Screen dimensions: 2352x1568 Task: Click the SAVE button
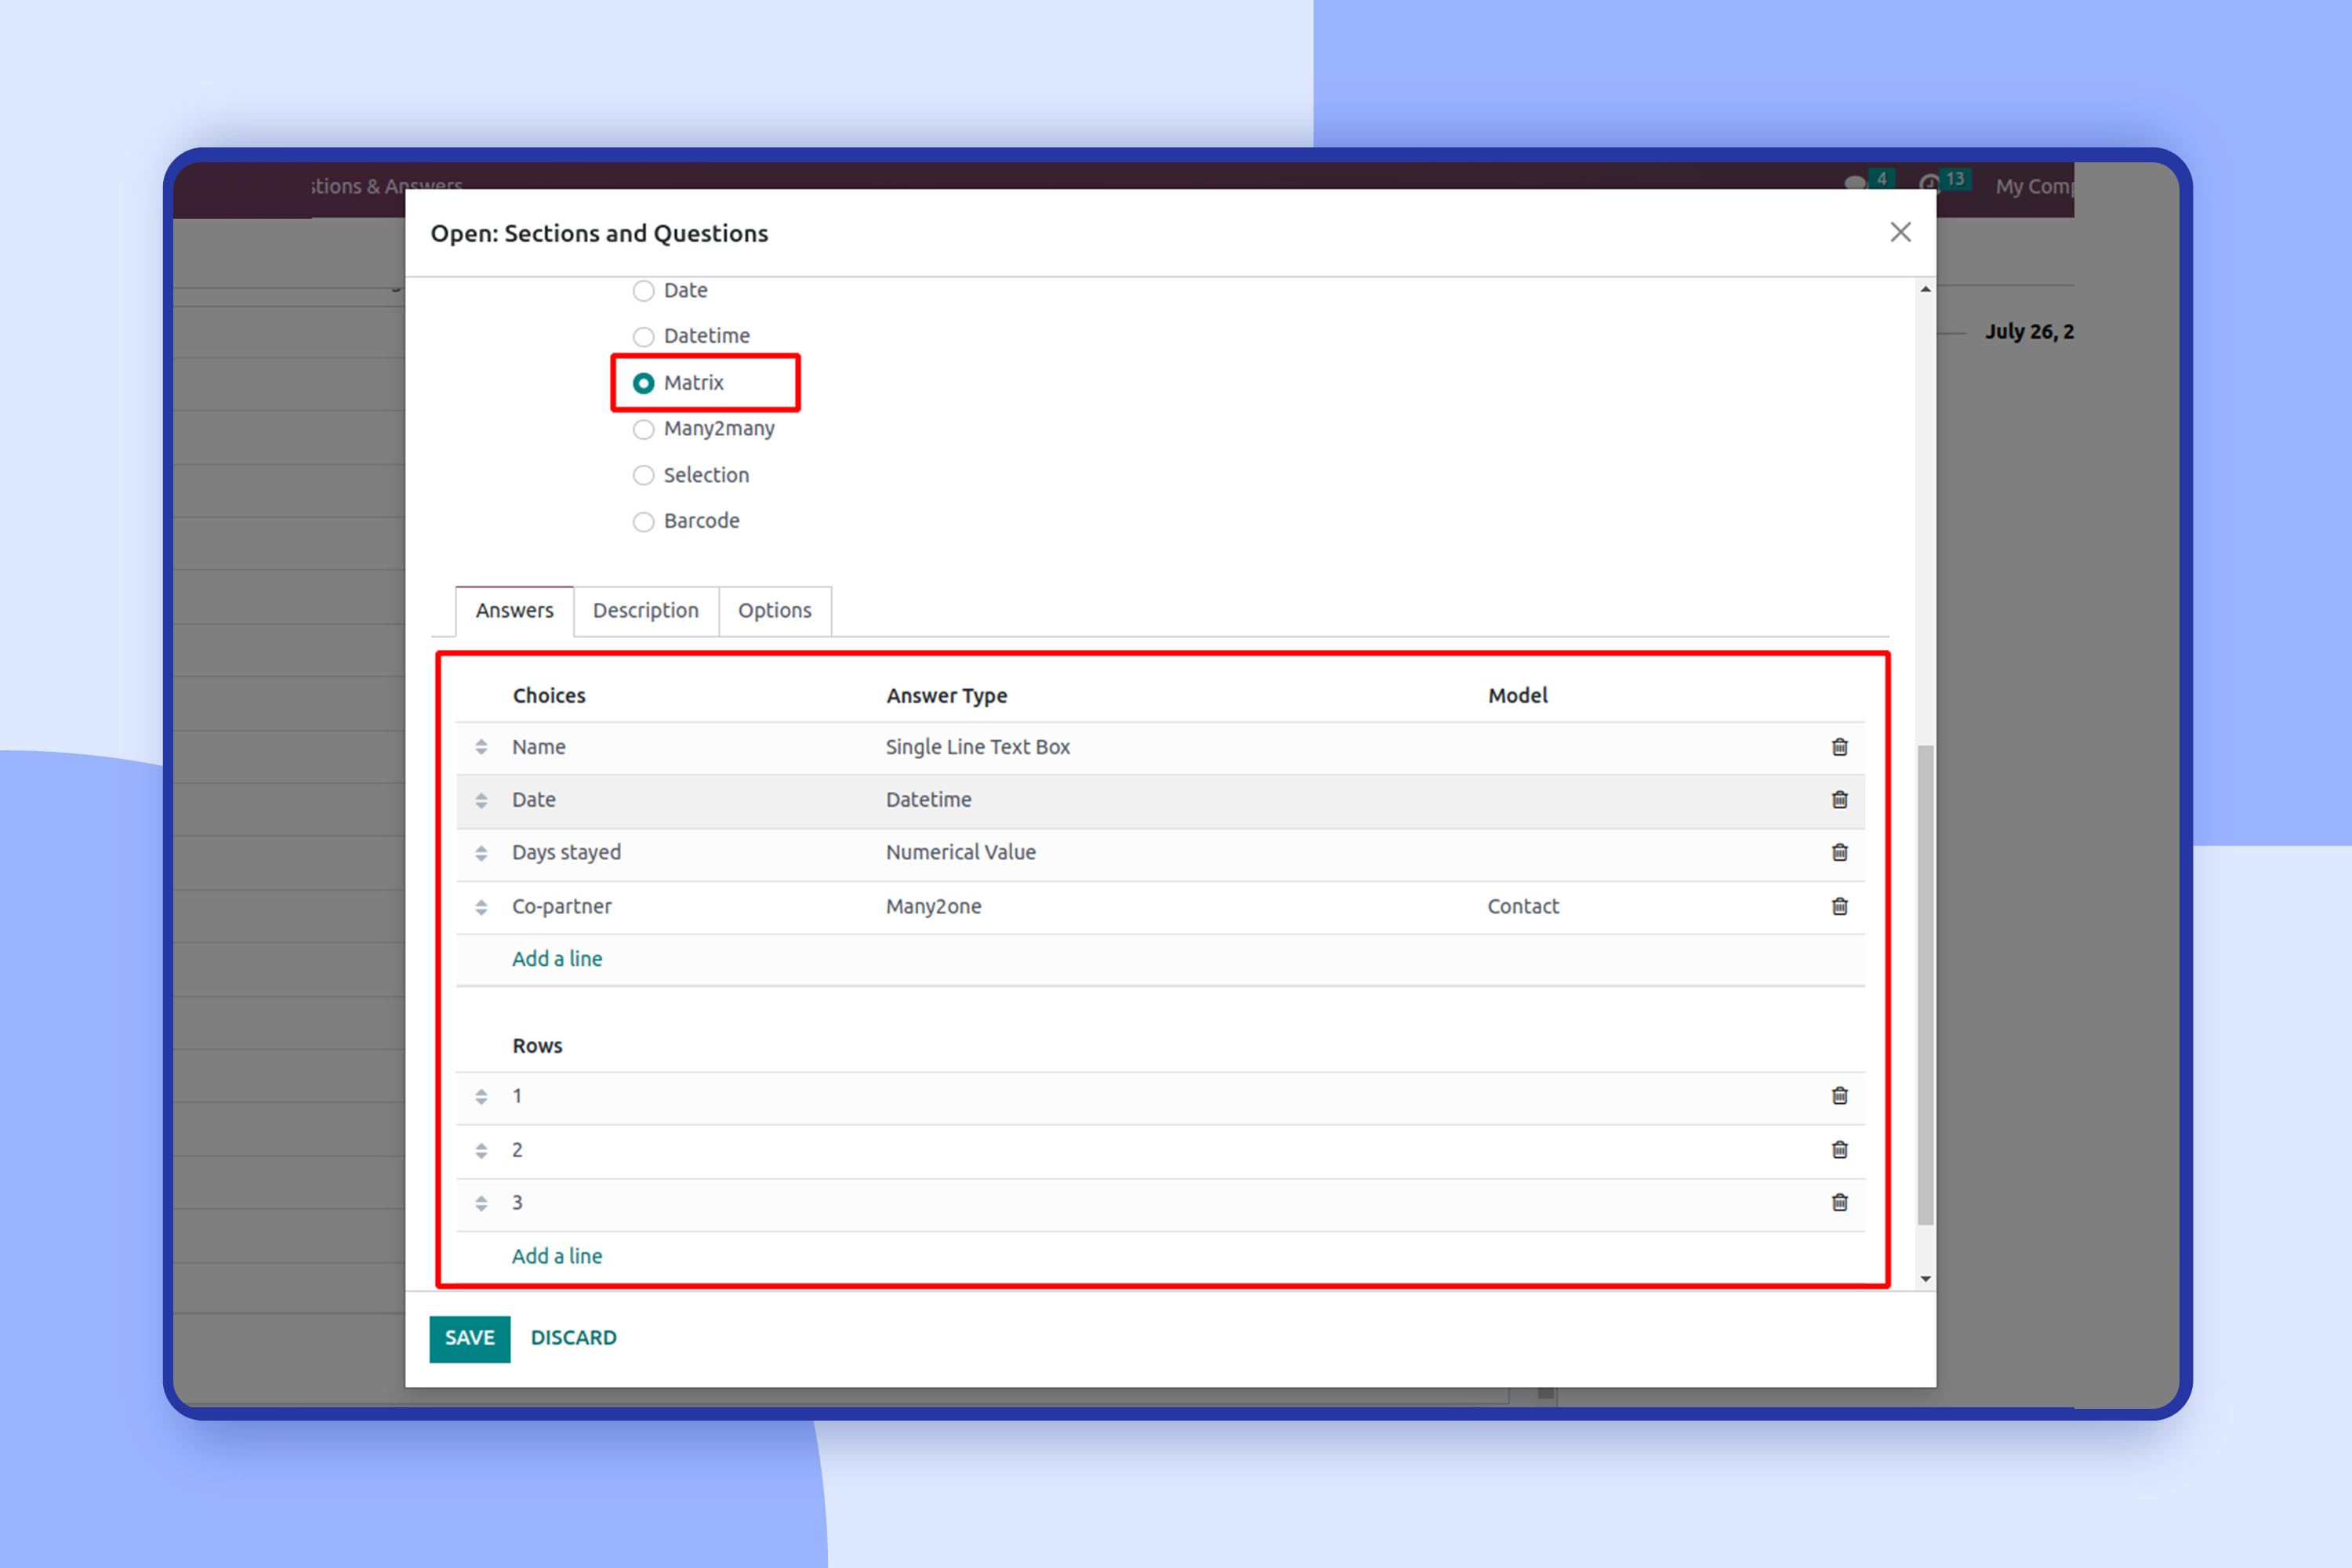[x=469, y=1338]
